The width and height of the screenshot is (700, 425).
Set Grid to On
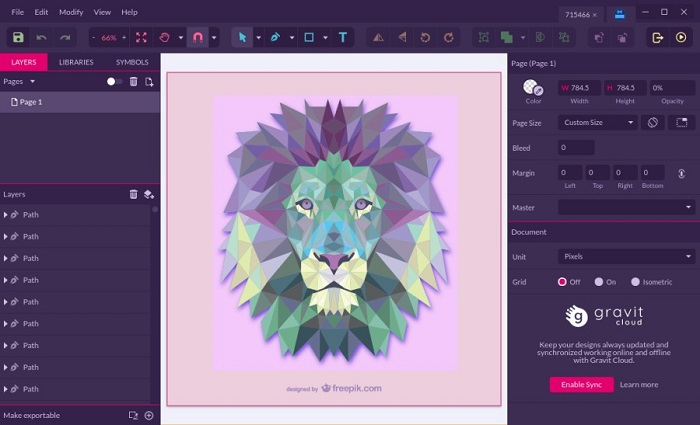click(599, 282)
